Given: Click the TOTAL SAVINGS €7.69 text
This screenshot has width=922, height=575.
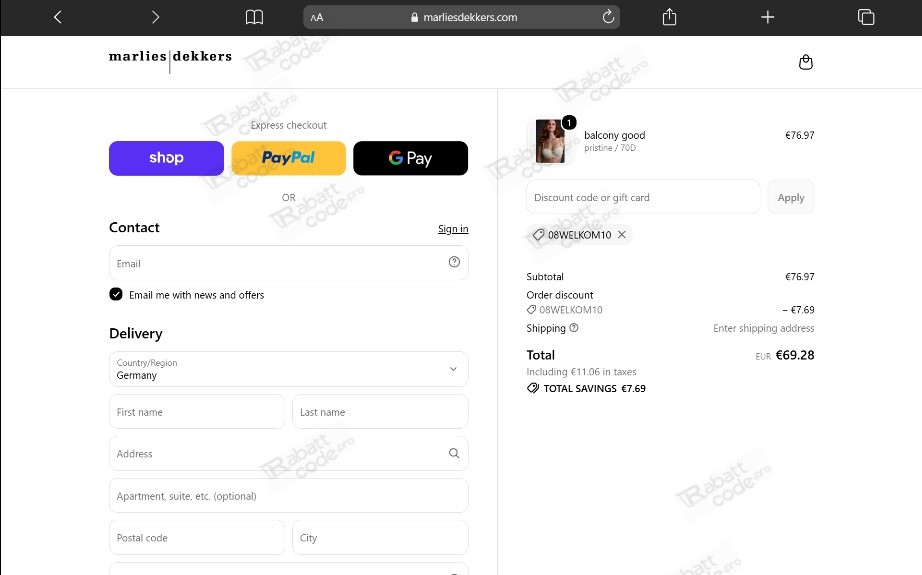Looking at the screenshot, I should click(594, 389).
